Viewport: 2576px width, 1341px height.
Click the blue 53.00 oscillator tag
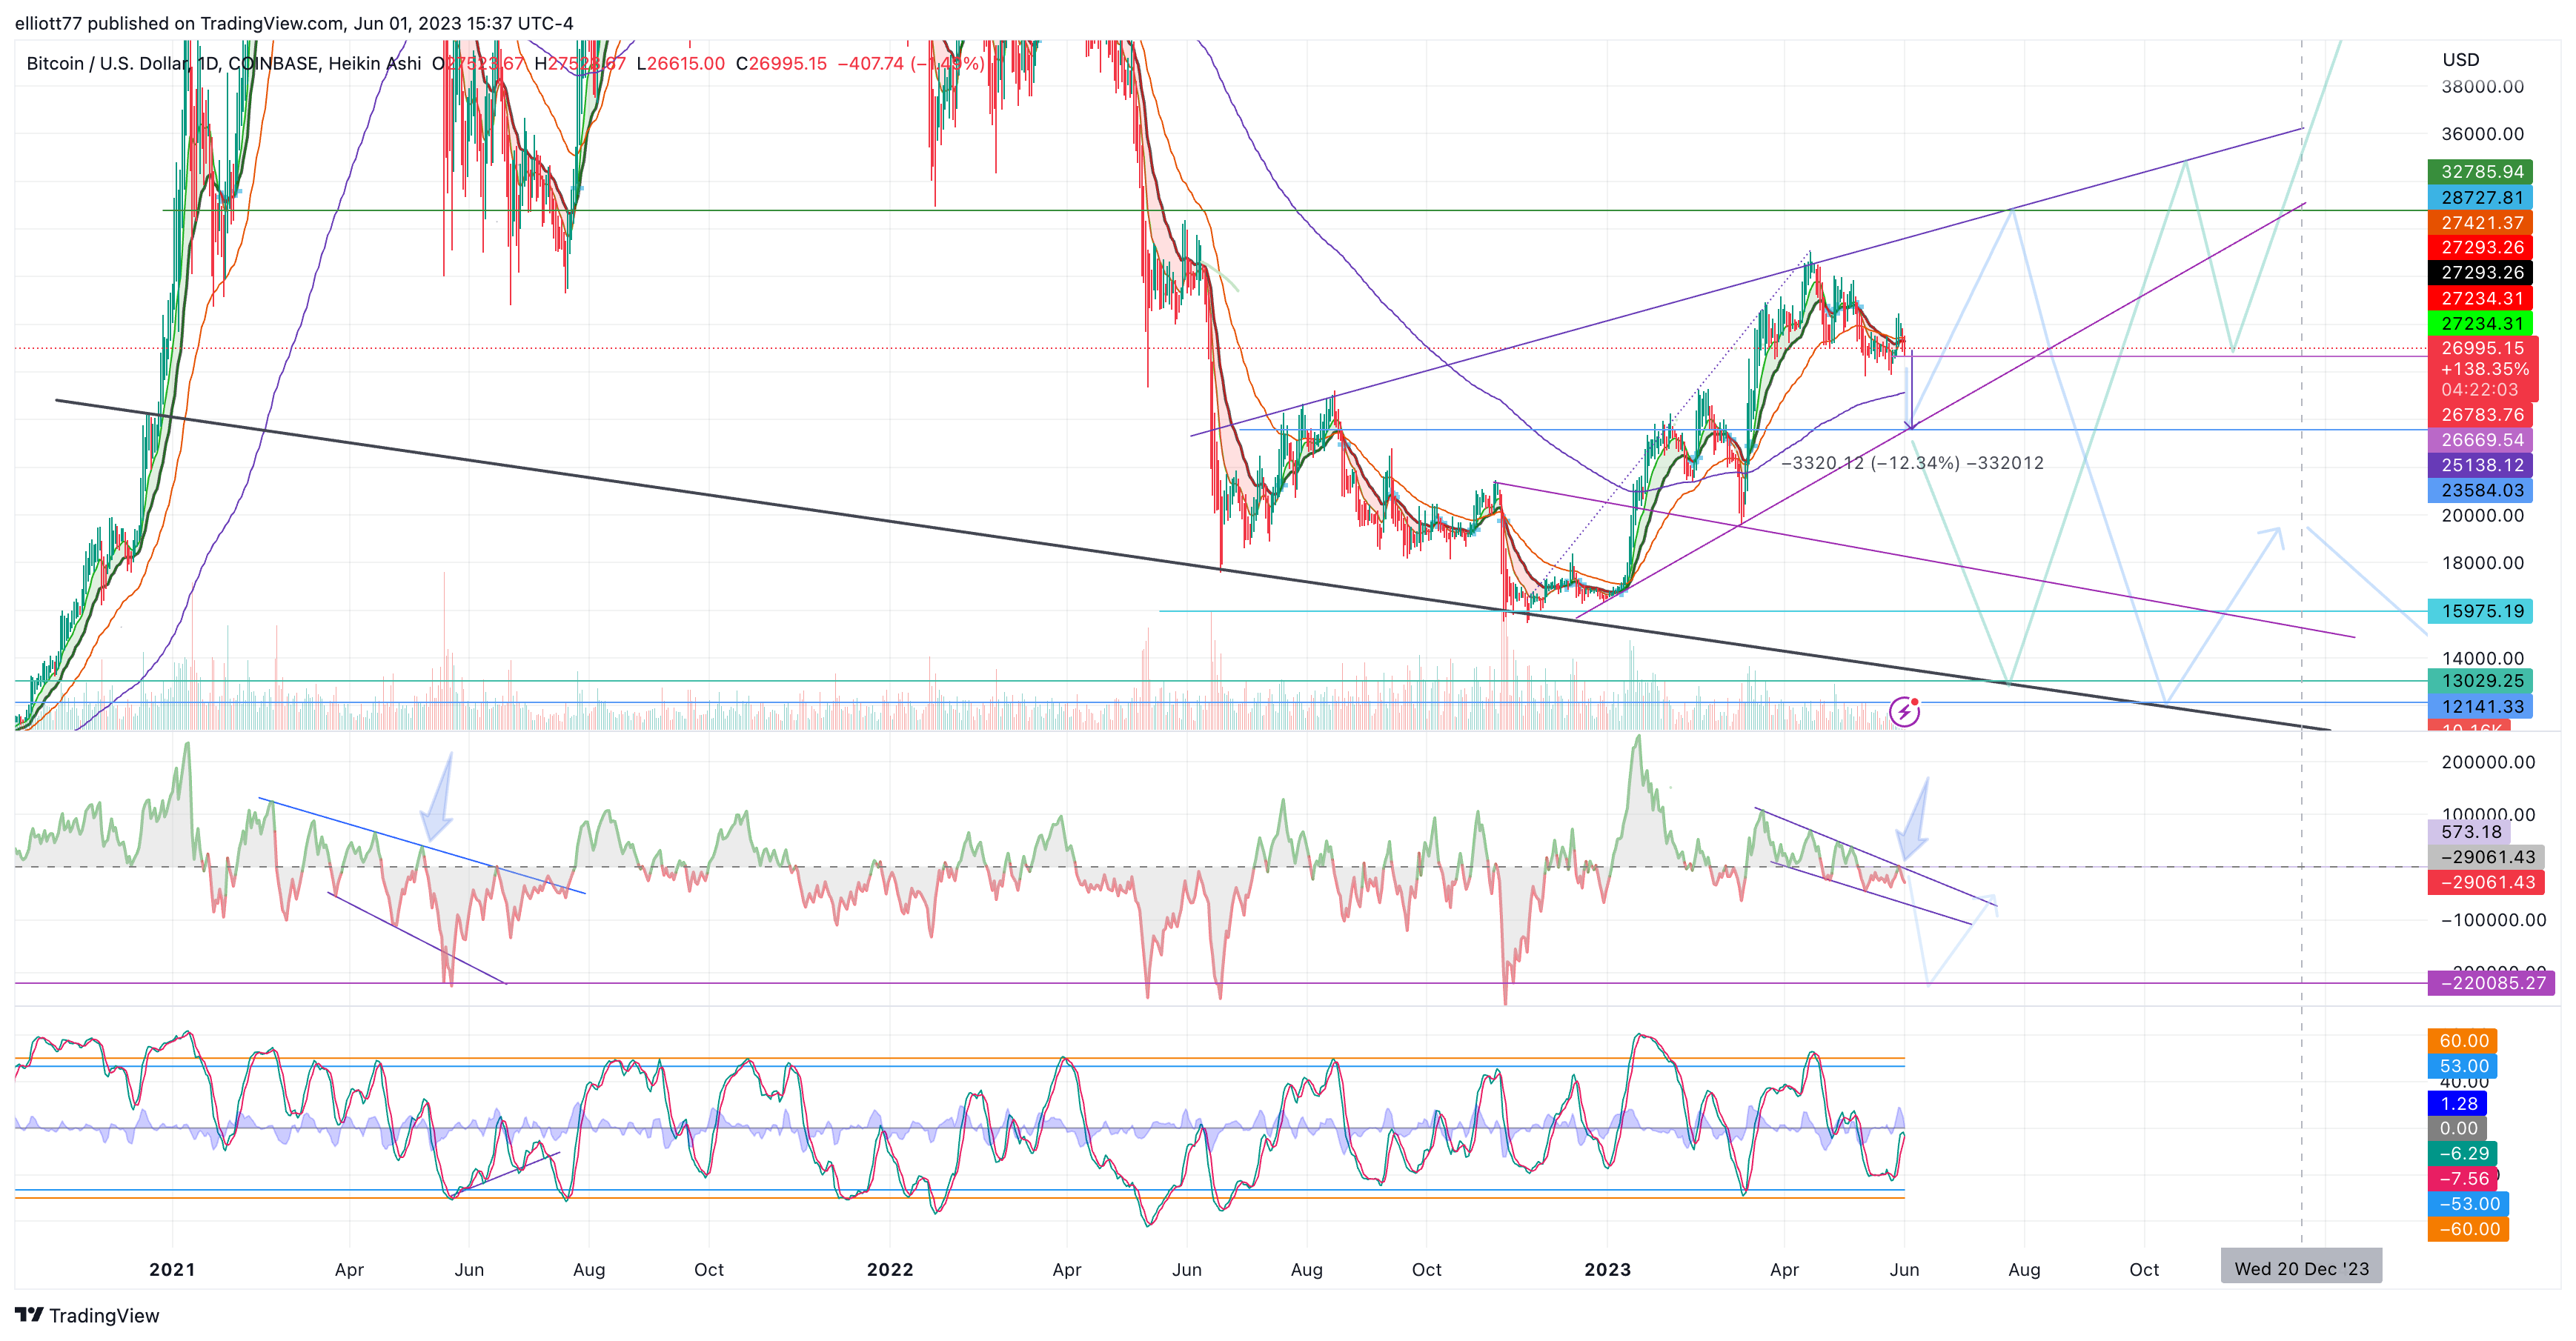pyautogui.click(x=2463, y=1066)
